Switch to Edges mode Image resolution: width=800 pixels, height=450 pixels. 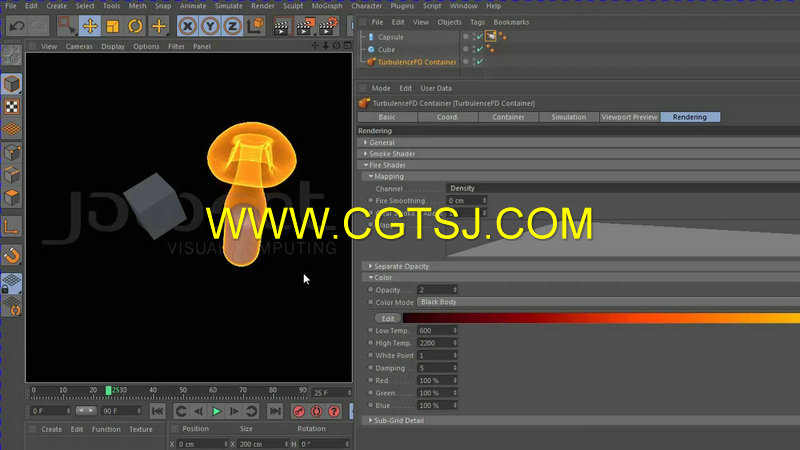[11, 175]
